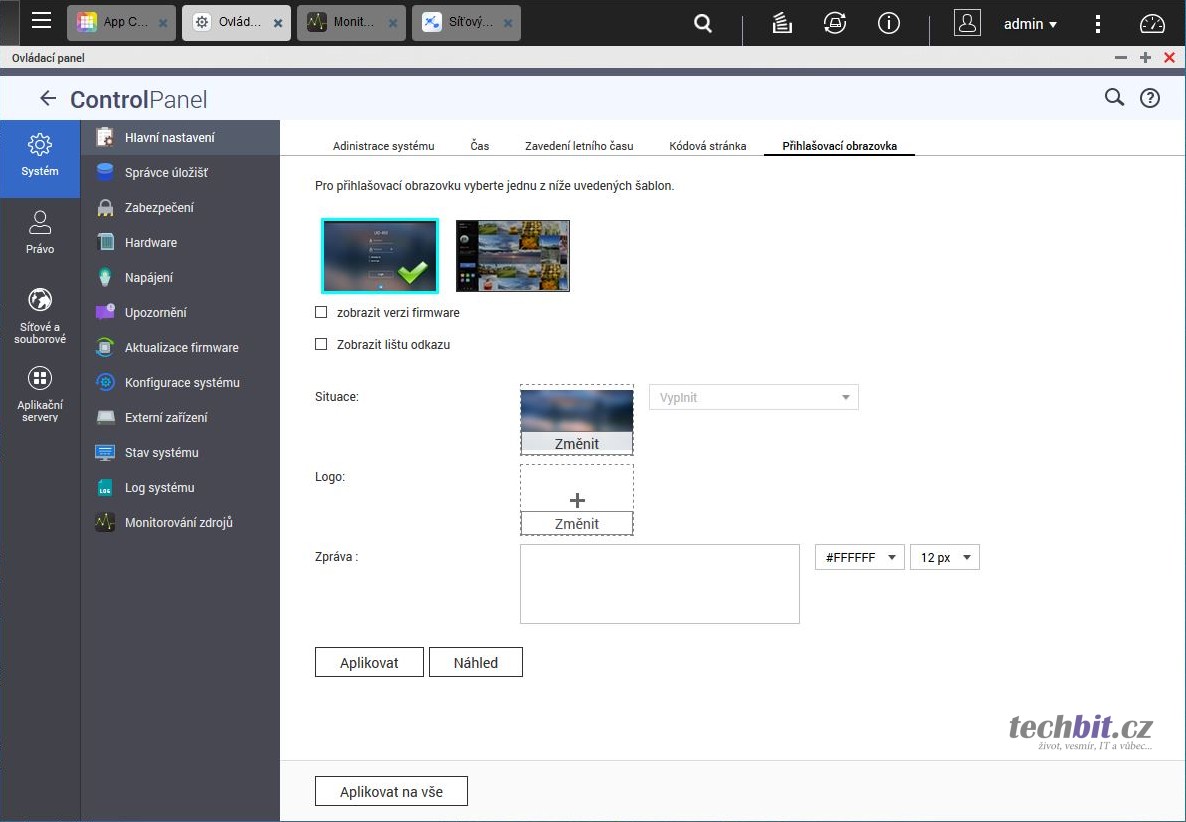
Task: Click the search magnifier in top bar
Action: [x=703, y=24]
